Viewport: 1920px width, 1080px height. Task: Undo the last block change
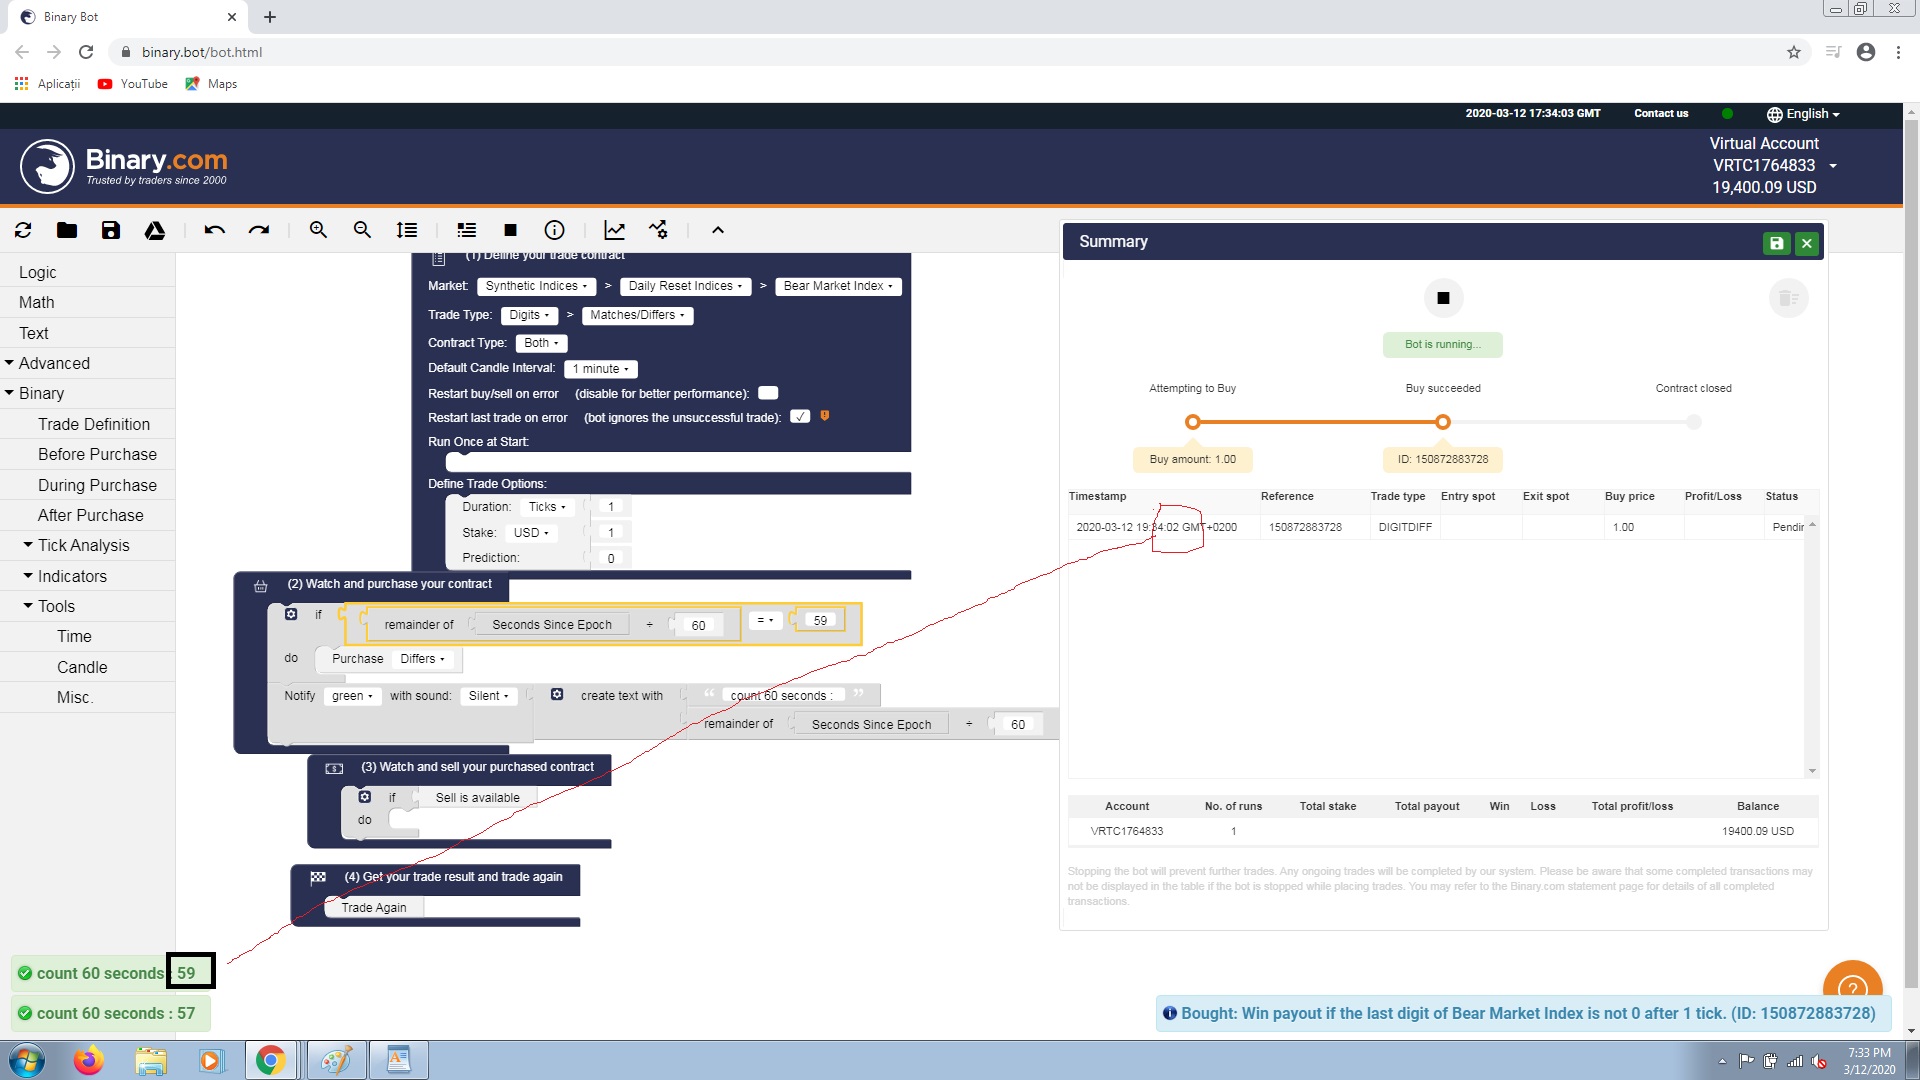[x=213, y=230]
